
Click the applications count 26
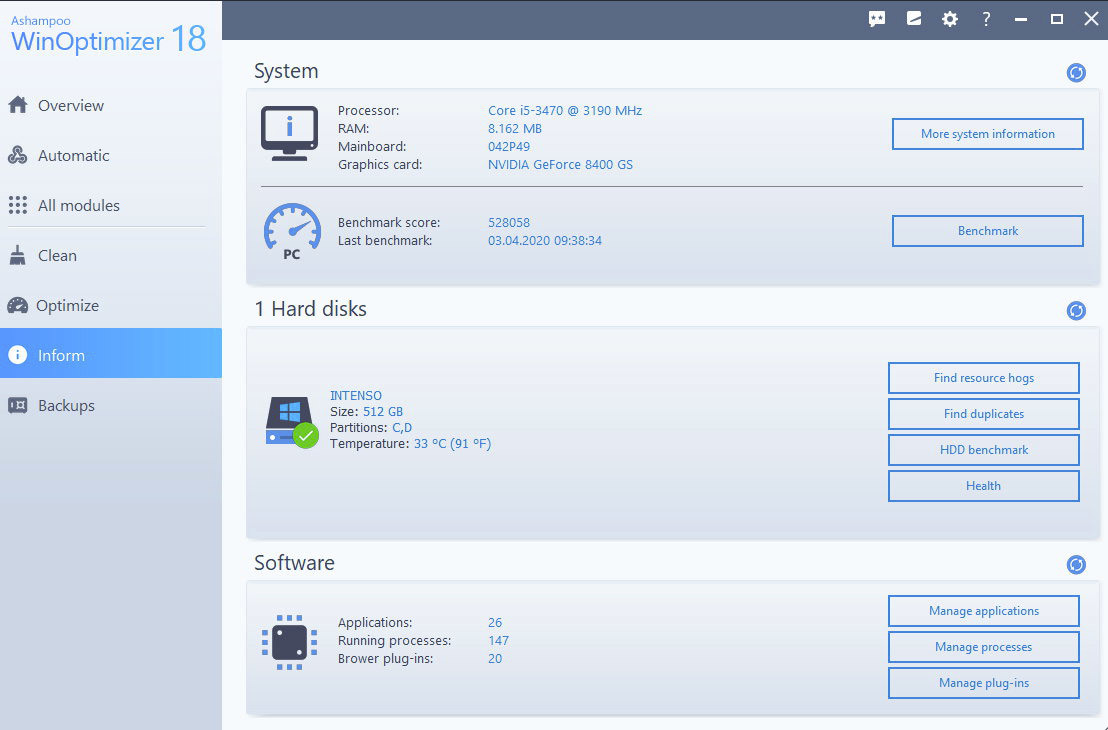495,623
